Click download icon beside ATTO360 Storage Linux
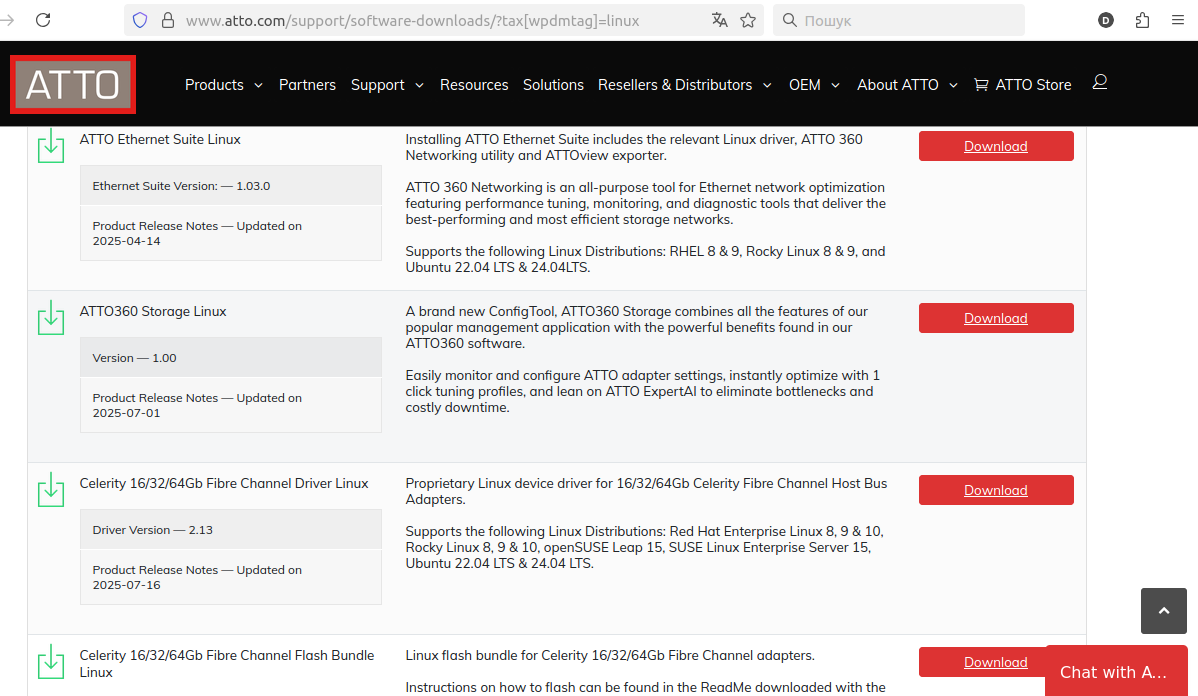The width and height of the screenshot is (1198, 696). point(51,318)
